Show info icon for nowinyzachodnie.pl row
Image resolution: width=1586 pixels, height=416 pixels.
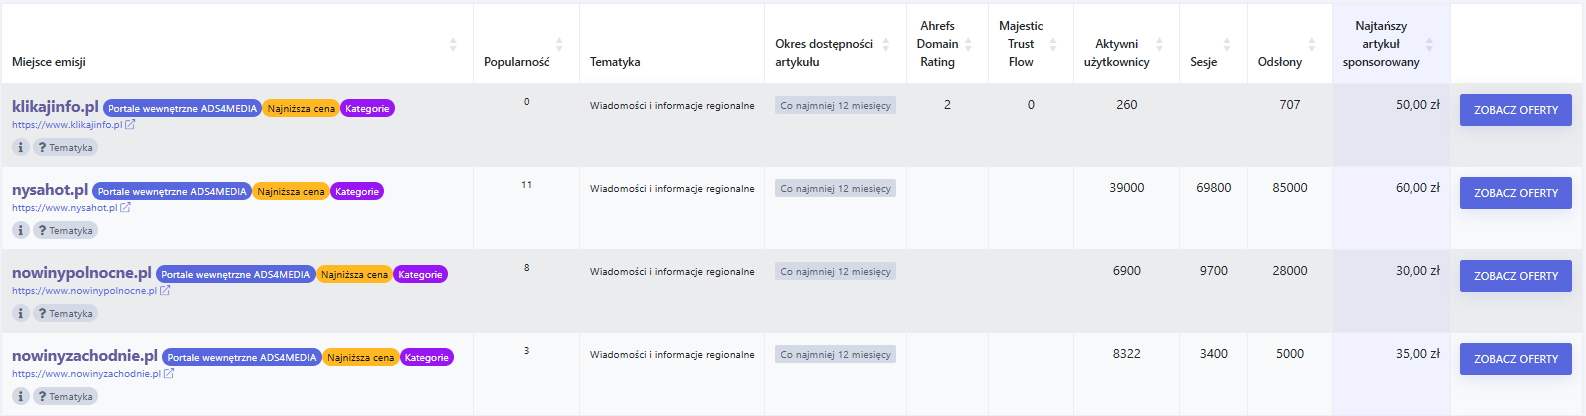21,396
